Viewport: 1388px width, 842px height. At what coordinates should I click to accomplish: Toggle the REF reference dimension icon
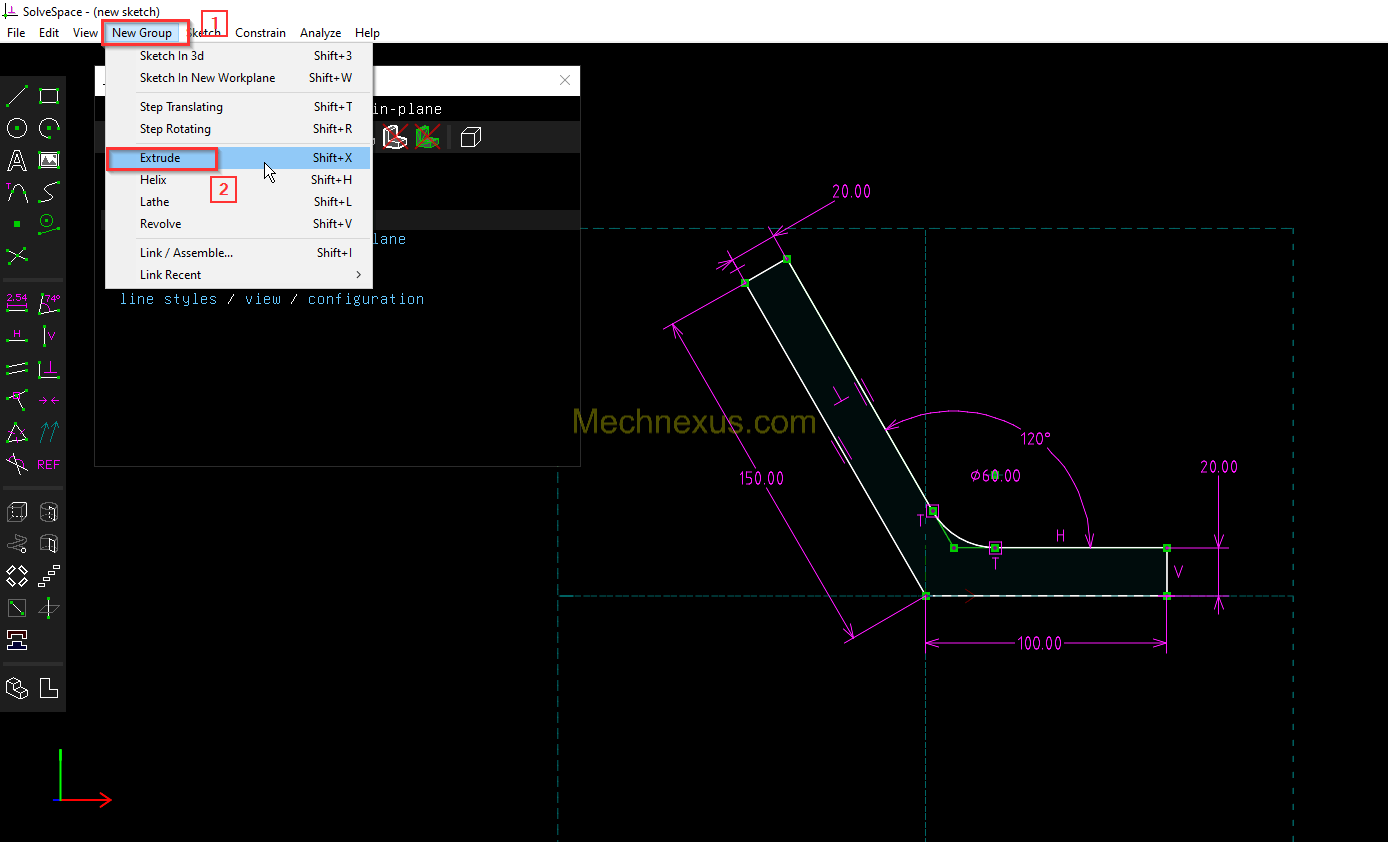click(49, 465)
